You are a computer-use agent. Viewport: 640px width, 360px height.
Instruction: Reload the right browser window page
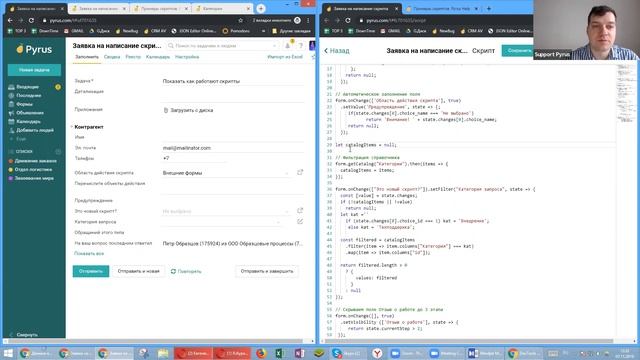348,20
